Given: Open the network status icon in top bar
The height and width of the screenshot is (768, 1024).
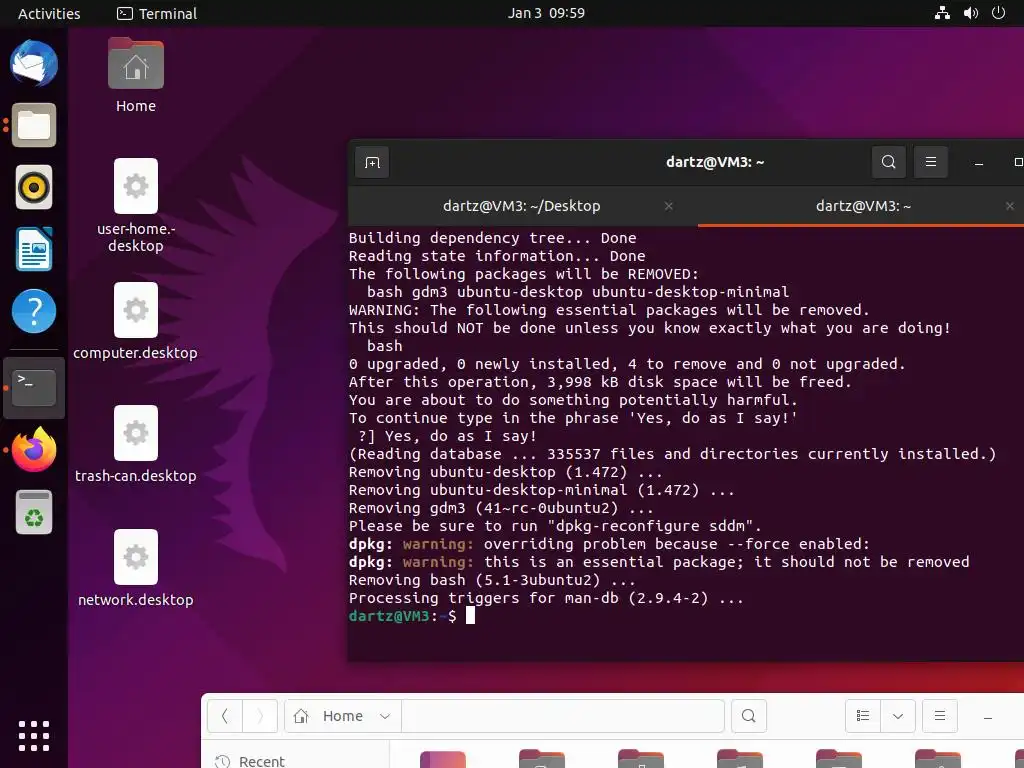Looking at the screenshot, I should tap(942, 13).
